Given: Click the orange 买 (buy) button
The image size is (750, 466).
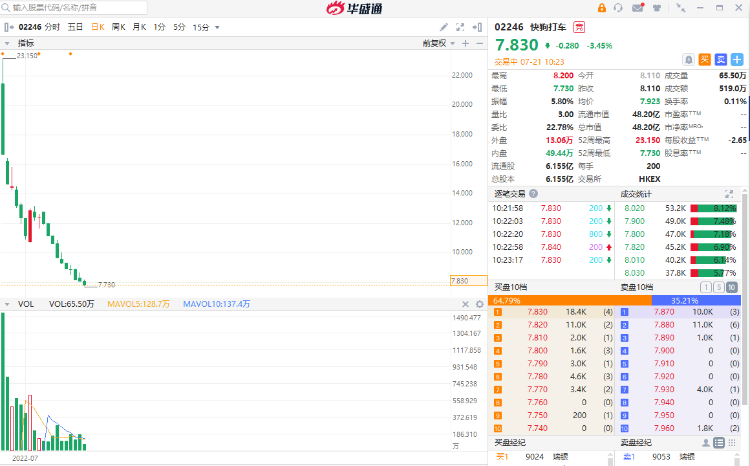Looking at the screenshot, I should [x=704, y=60].
